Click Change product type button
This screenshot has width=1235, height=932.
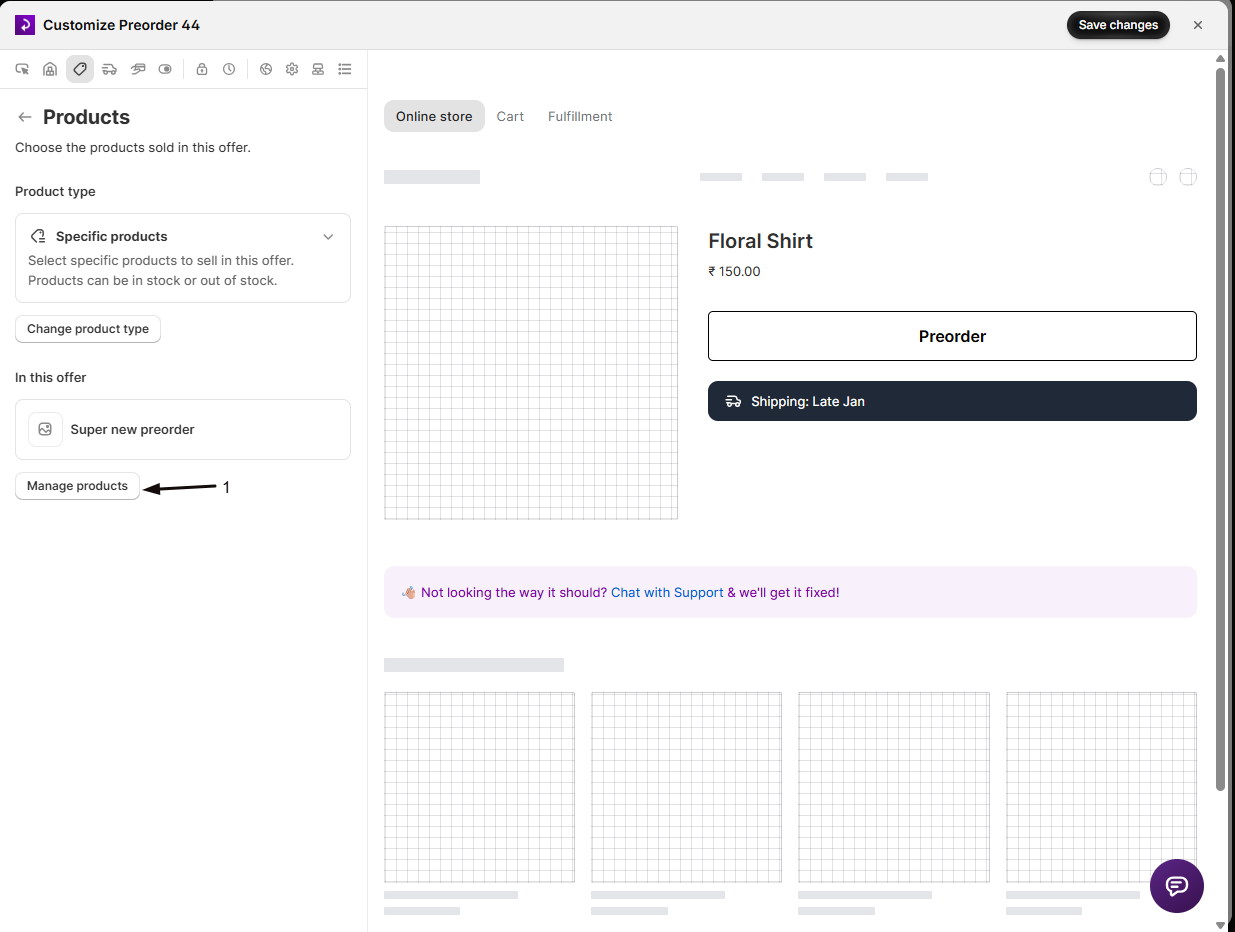pos(88,329)
